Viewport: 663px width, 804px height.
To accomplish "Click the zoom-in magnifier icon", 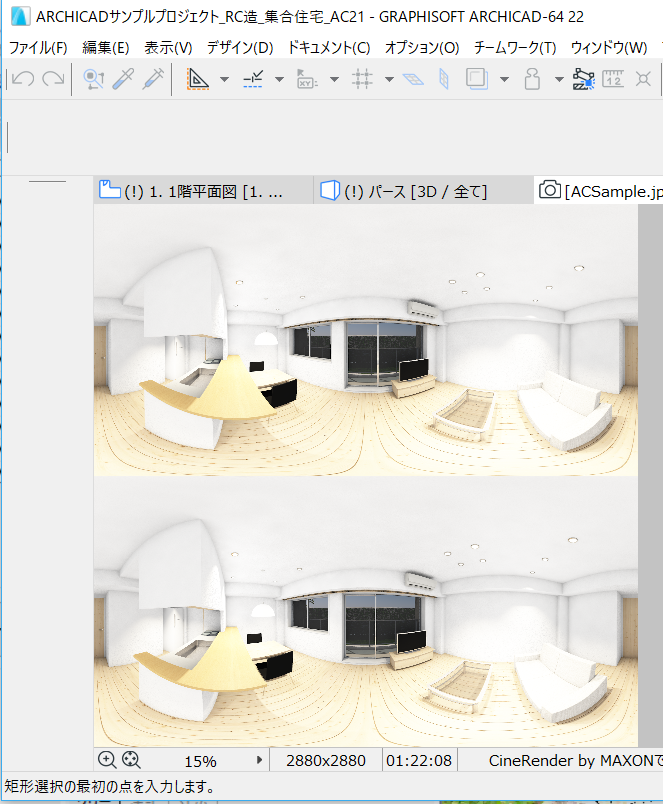I will pyautogui.click(x=107, y=759).
